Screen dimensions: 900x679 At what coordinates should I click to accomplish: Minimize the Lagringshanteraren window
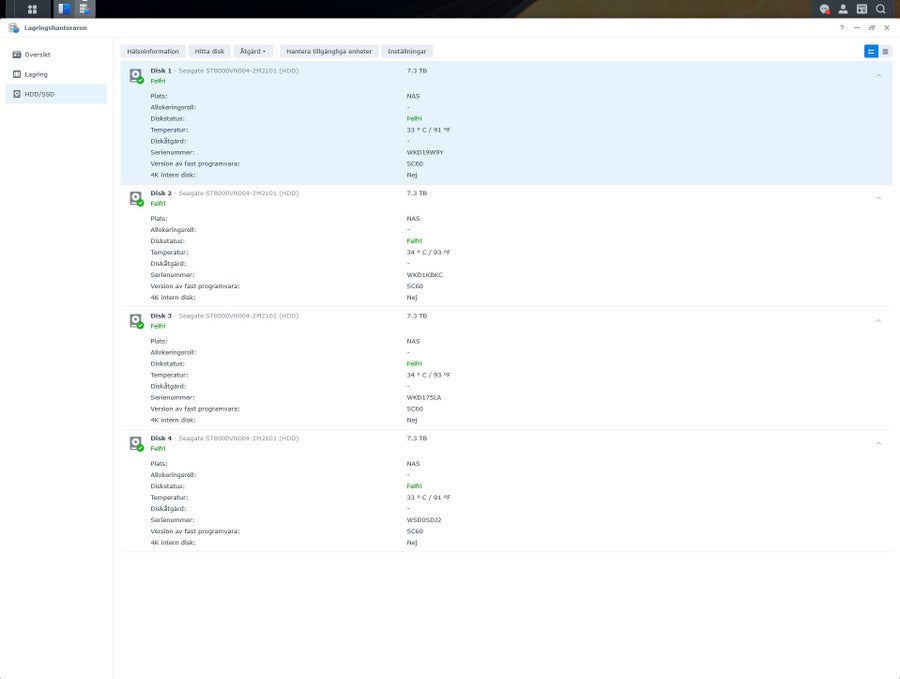(x=857, y=28)
